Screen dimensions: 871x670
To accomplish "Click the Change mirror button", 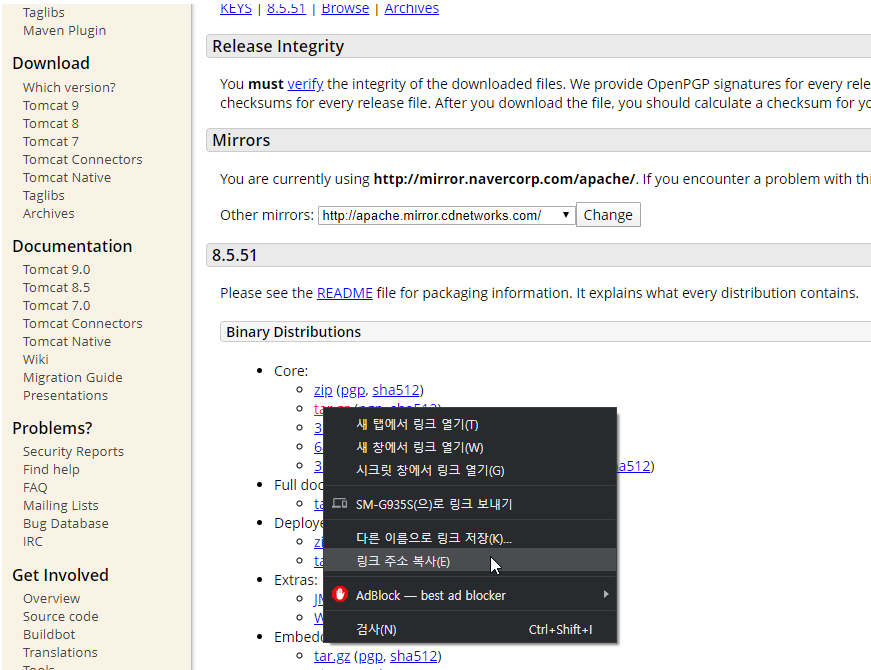I will (x=608, y=215).
